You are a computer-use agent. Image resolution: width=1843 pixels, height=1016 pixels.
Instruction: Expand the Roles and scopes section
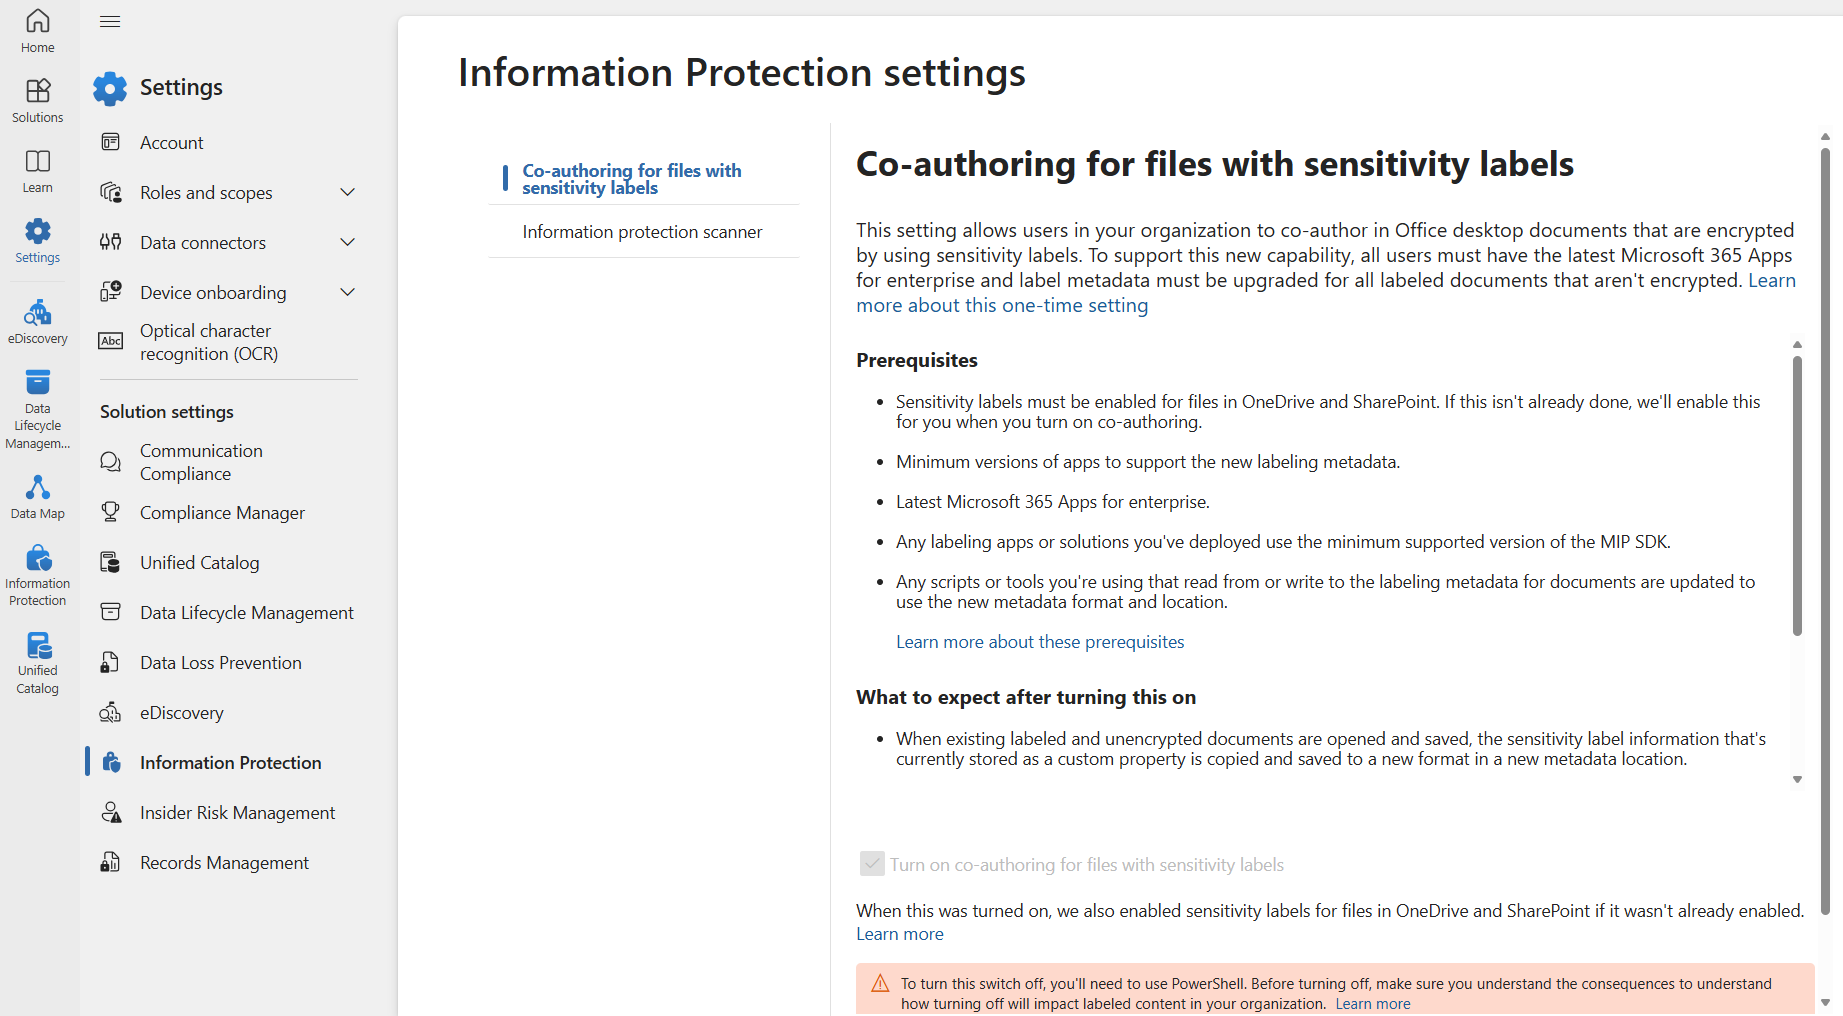(347, 192)
